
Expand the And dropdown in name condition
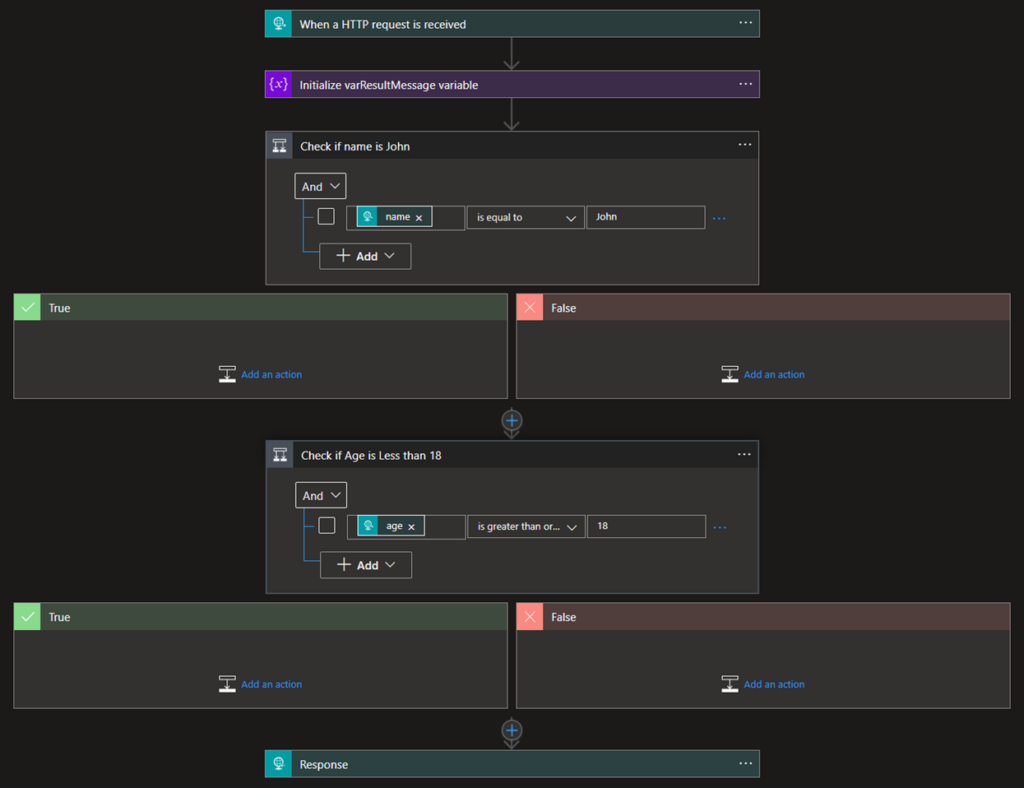(x=320, y=186)
